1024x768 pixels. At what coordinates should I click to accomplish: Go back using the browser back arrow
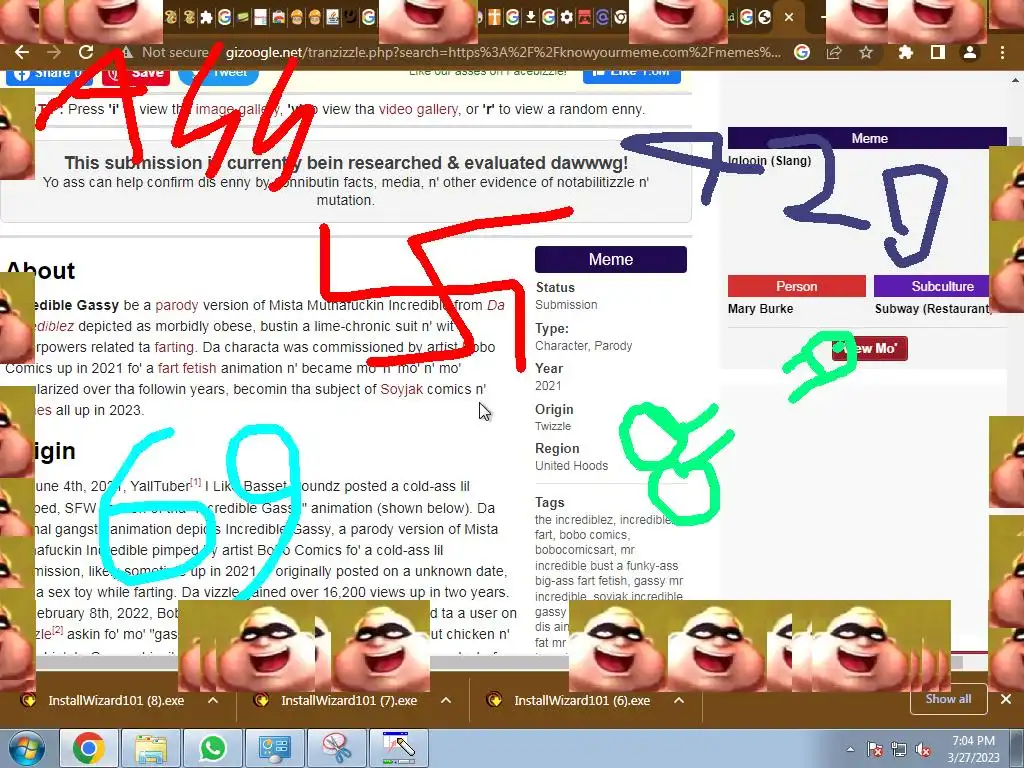(22, 52)
